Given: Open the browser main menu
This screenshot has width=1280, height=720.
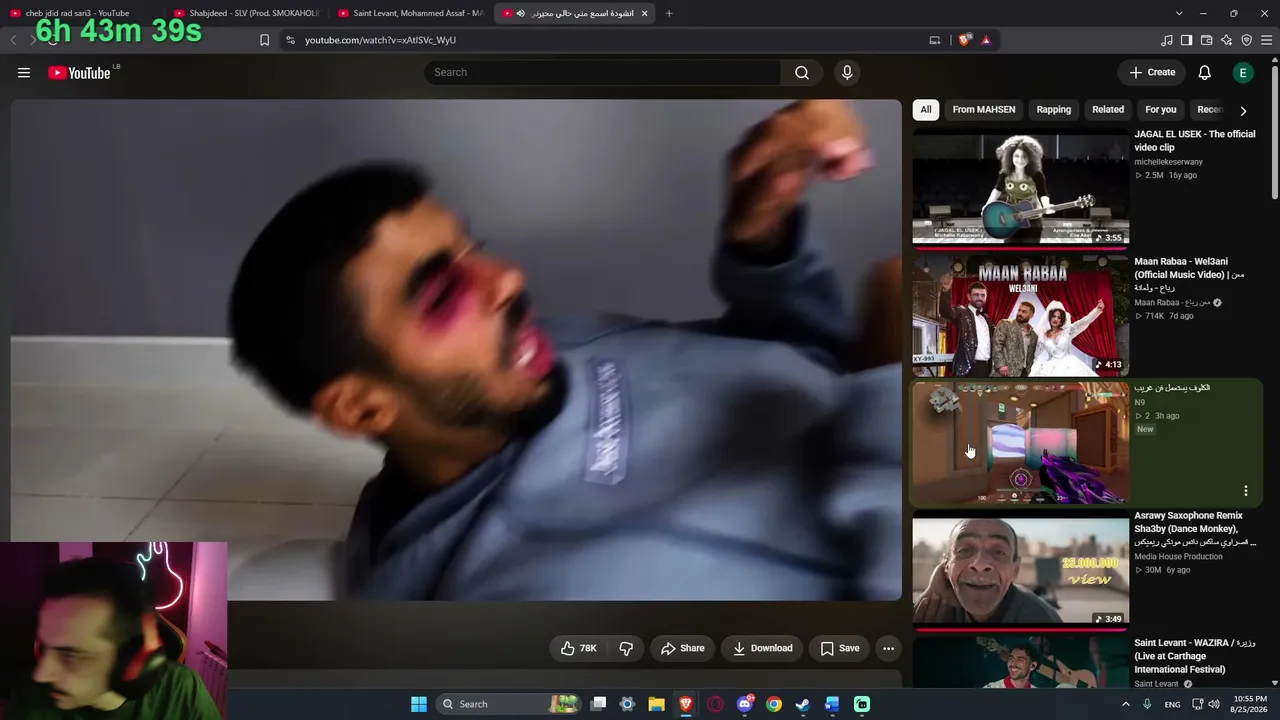Looking at the screenshot, I should coord(1267,40).
